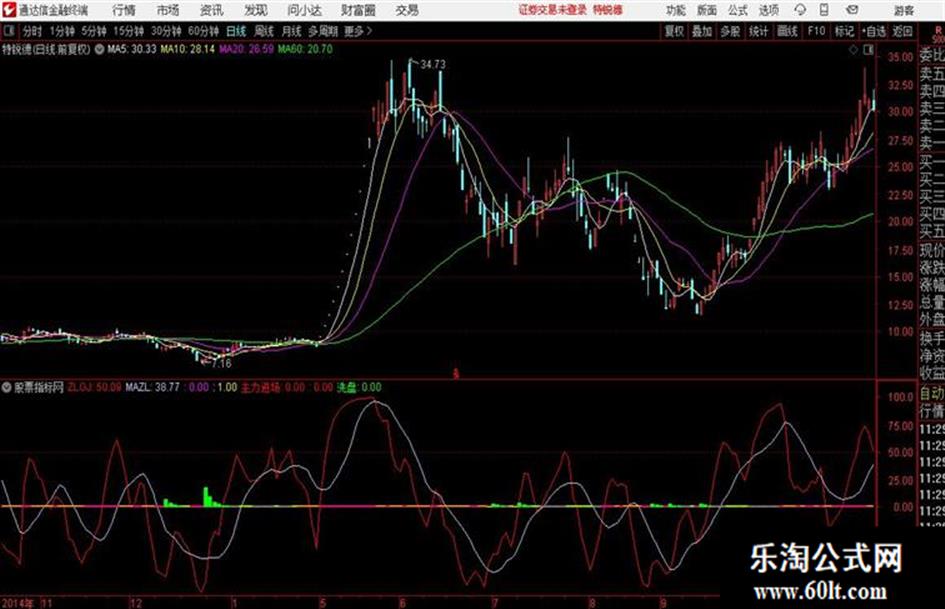
Task: Click the 游客 guest account label
Action: point(904,10)
